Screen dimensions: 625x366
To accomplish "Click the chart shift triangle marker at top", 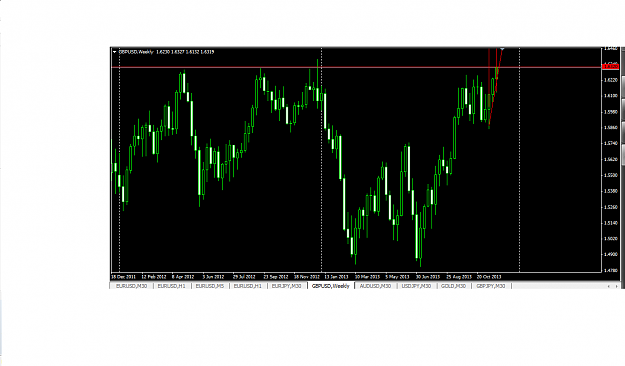I will (502, 49).
